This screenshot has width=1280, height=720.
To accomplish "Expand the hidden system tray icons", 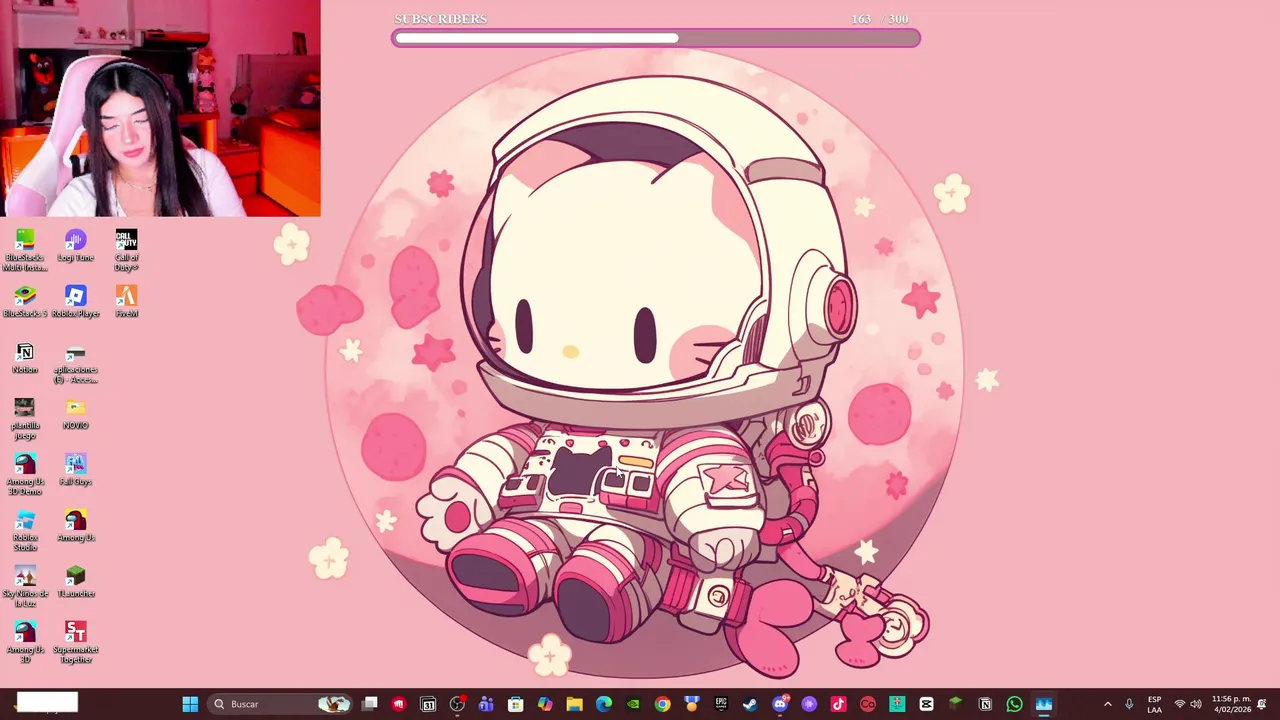I will pyautogui.click(x=1107, y=704).
